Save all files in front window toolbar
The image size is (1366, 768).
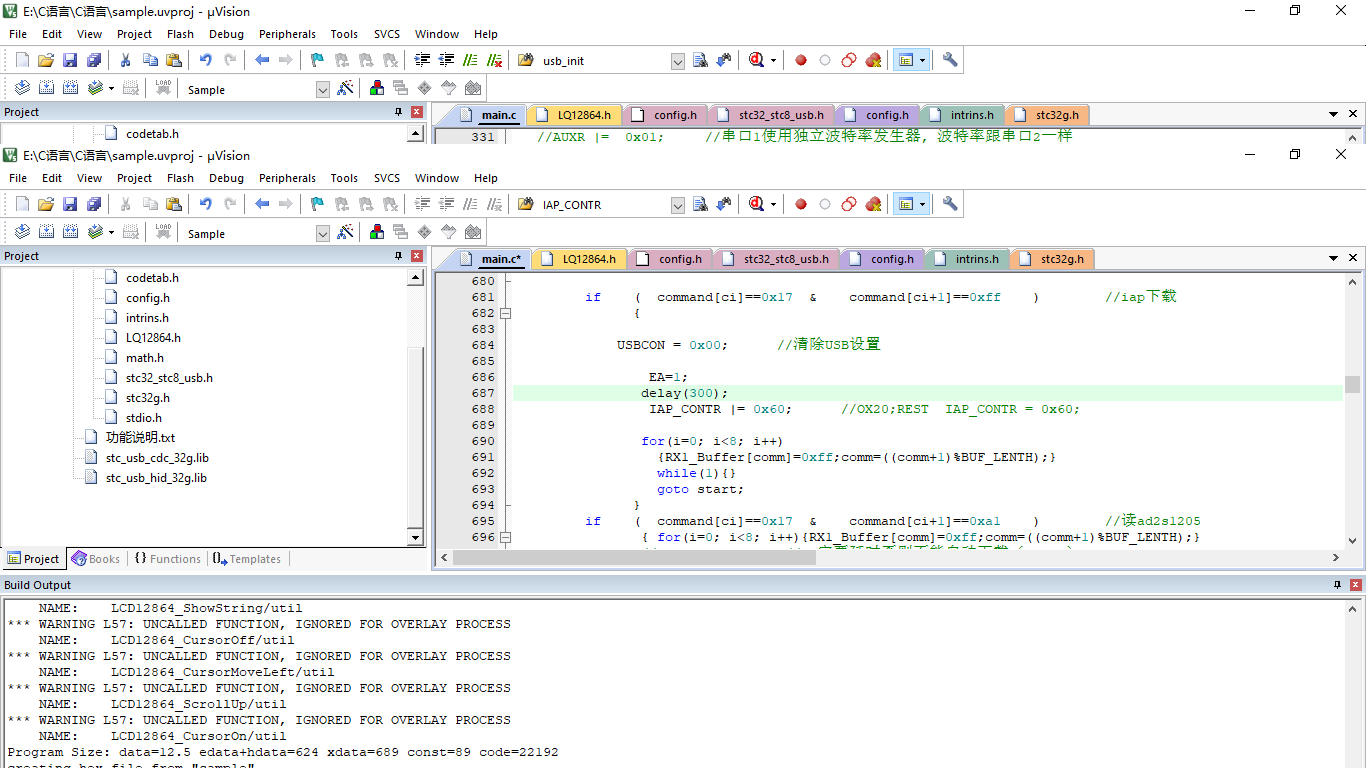click(x=94, y=204)
